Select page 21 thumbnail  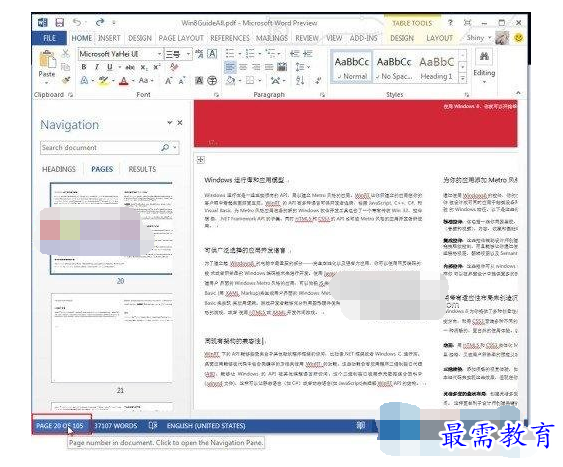[111, 338]
